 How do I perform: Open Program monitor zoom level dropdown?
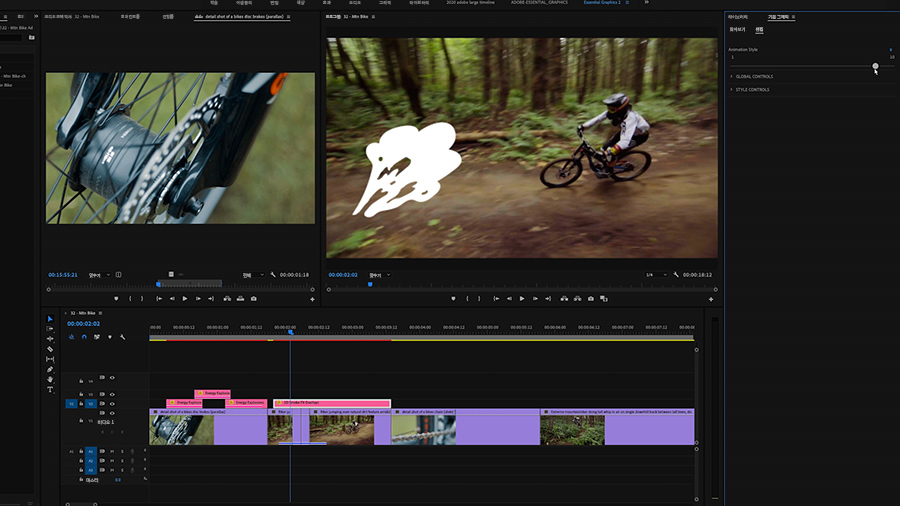[380, 275]
